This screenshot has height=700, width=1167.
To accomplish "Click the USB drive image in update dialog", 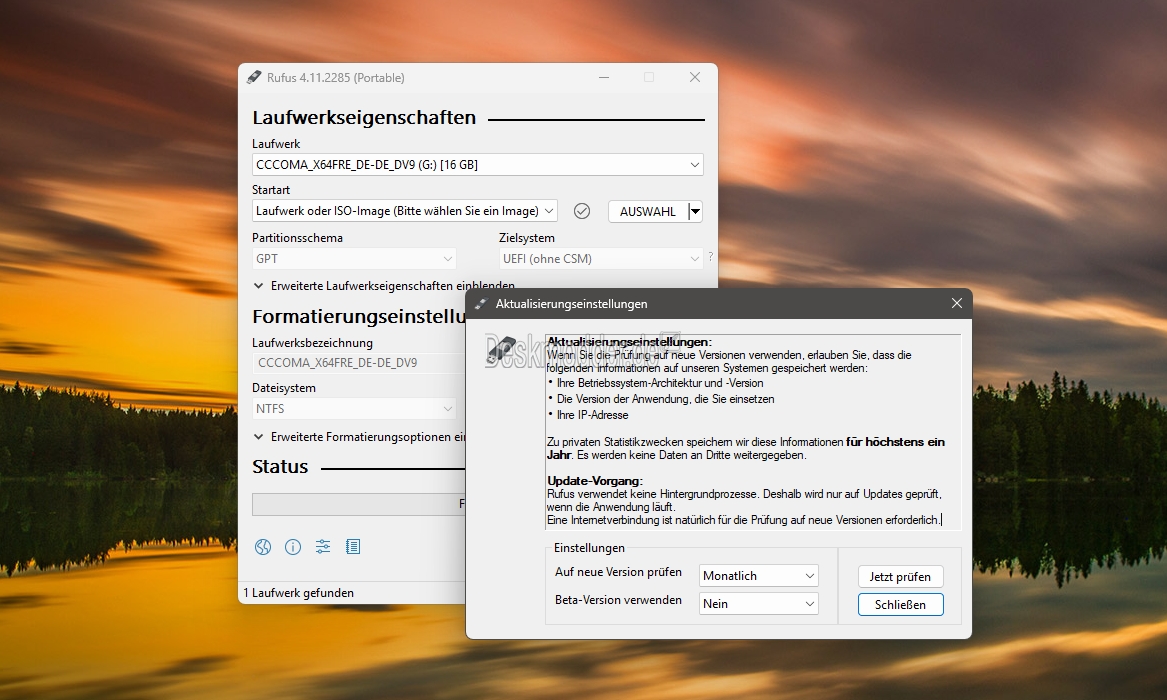I will [502, 349].
